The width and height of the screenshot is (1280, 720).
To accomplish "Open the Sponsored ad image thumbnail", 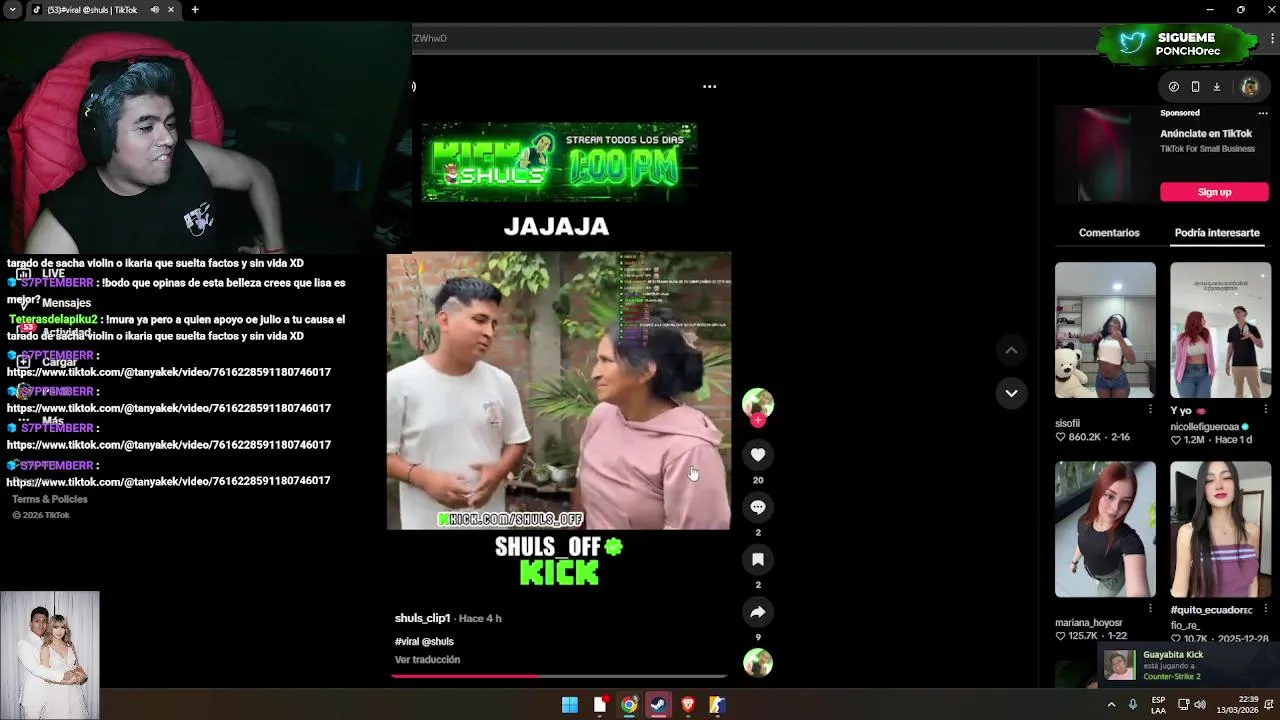I will click(x=1104, y=154).
